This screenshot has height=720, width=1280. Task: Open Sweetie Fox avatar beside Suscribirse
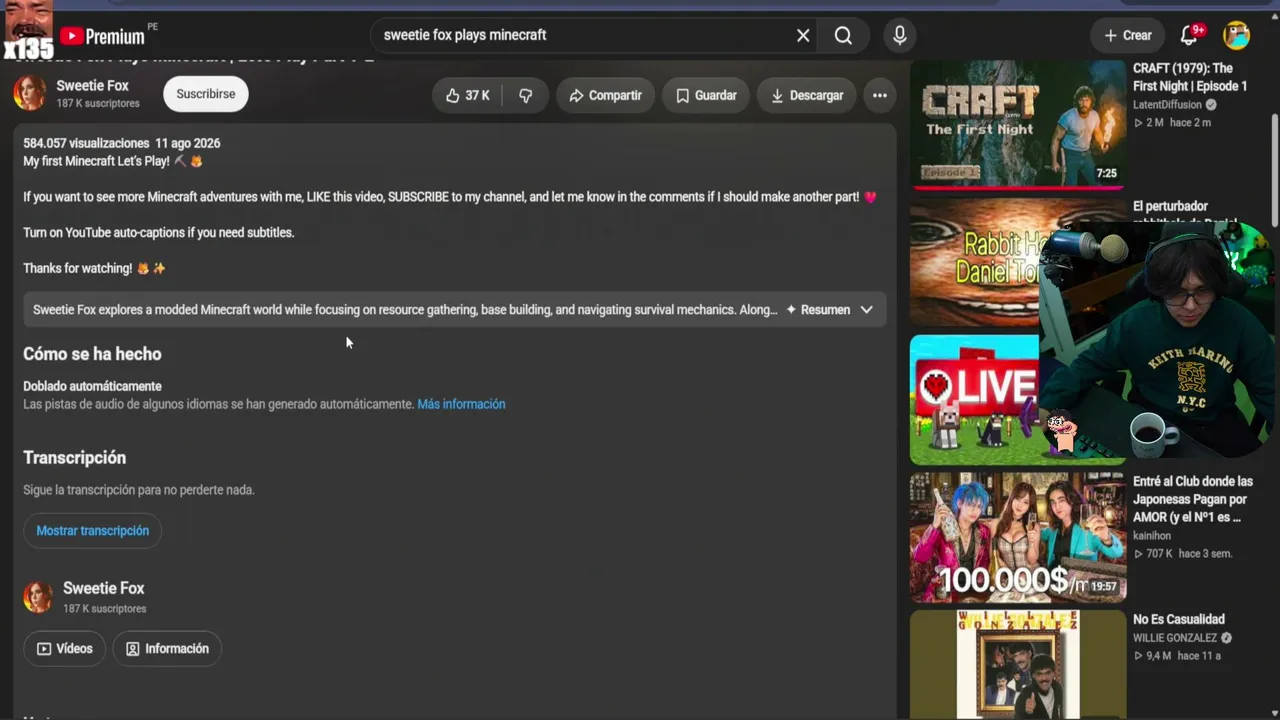coord(30,94)
